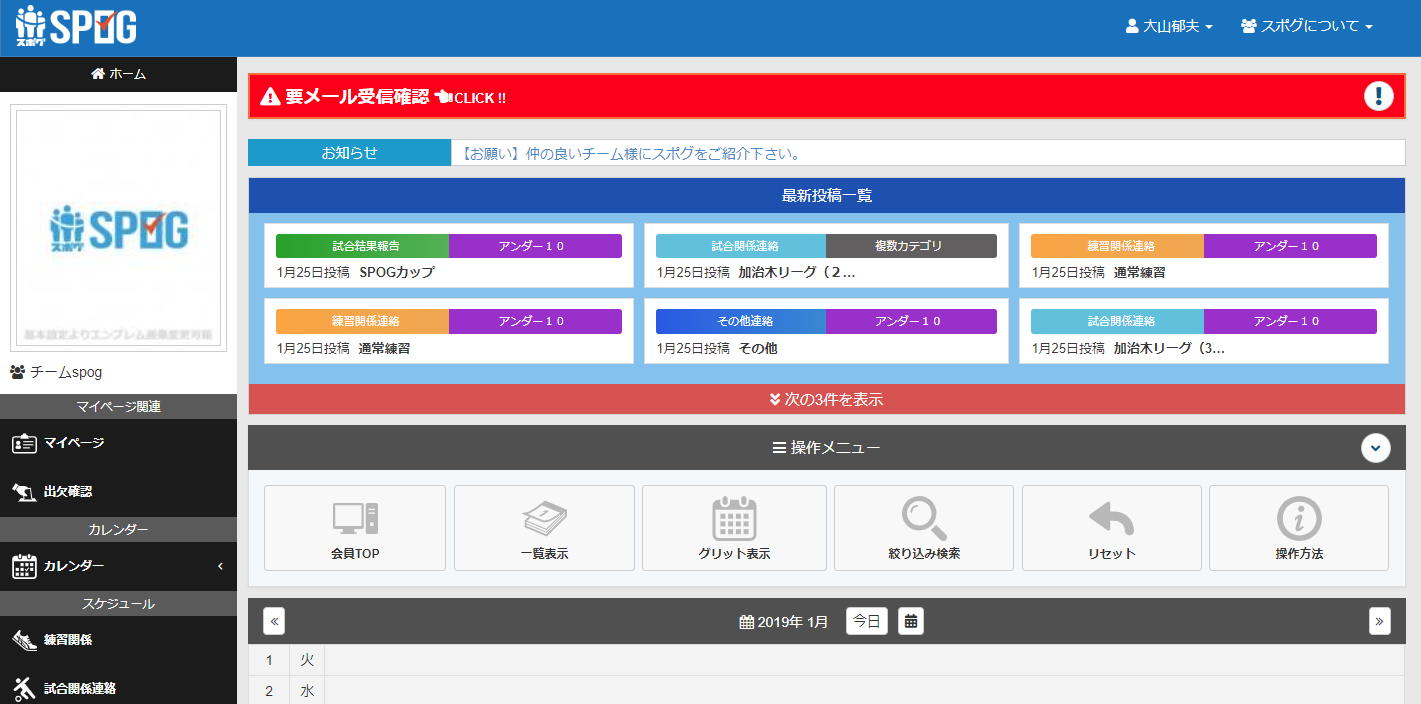Open the calendar date picker icon
The width and height of the screenshot is (1421, 704).
(910, 621)
